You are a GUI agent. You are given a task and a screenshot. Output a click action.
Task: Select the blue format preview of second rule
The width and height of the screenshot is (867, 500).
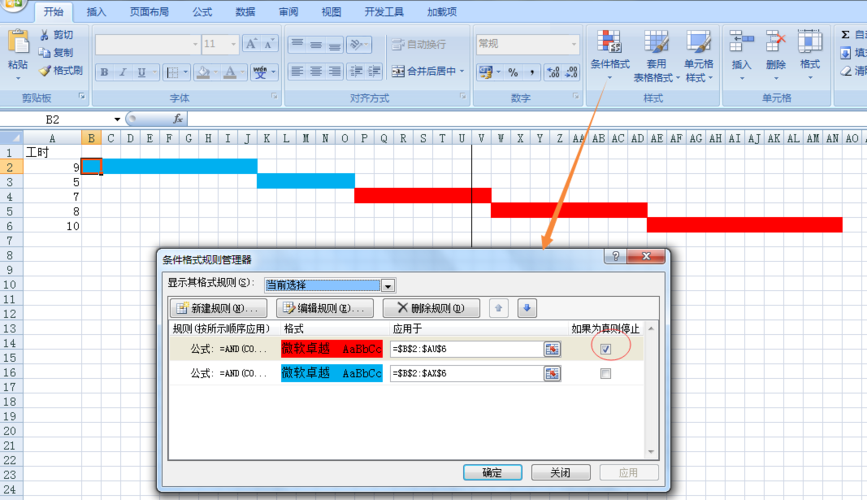[x=332, y=373]
